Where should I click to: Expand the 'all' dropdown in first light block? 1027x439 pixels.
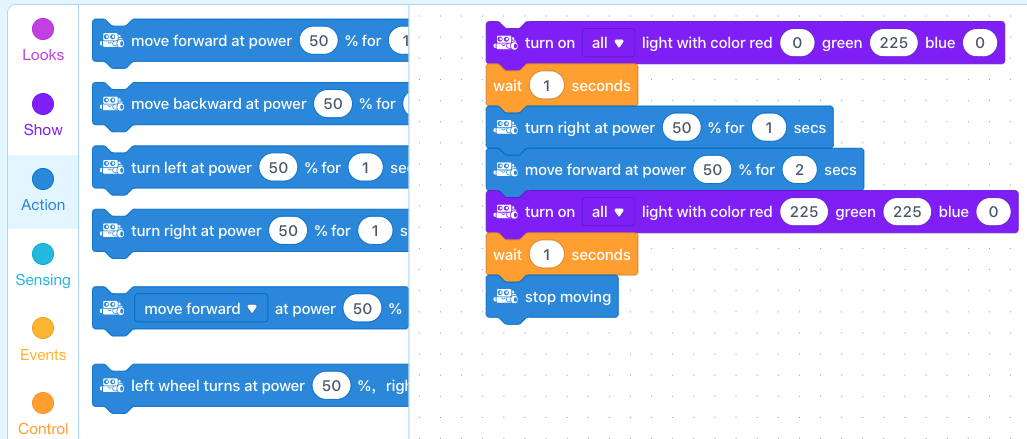[x=608, y=43]
